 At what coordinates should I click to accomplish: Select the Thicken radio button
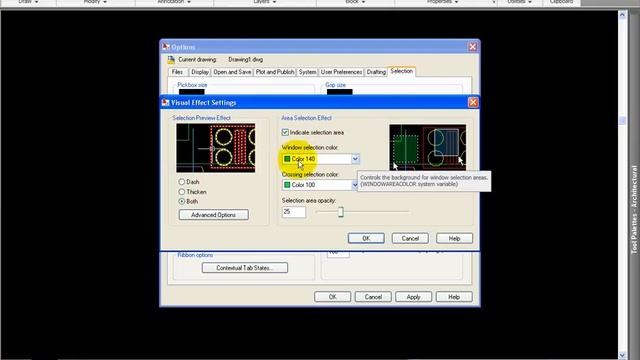click(x=182, y=191)
